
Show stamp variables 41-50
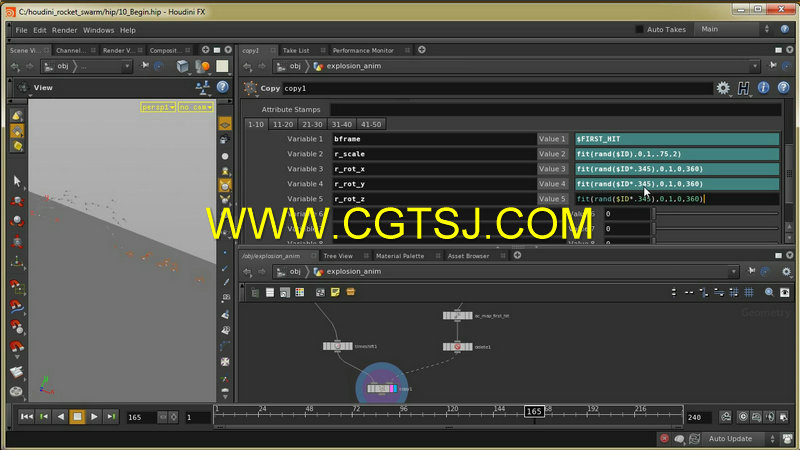point(371,124)
